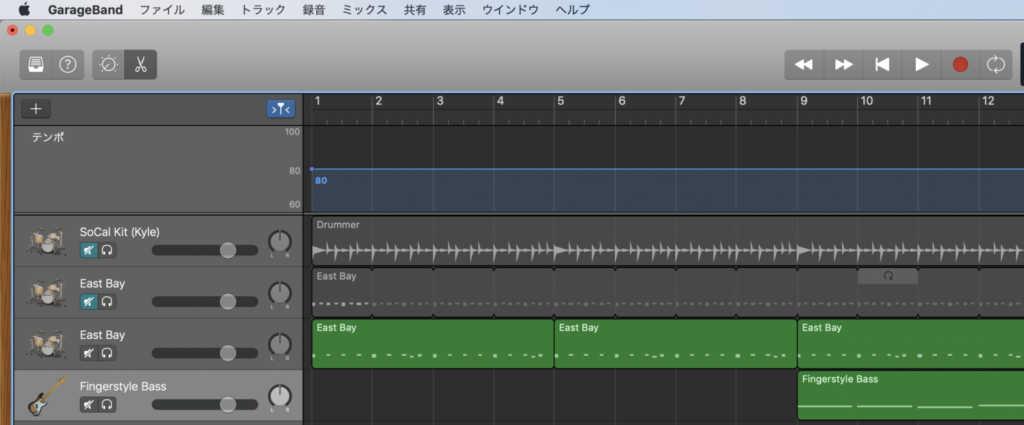Click bar 12 on the ruler
1024x425 pixels.
click(988, 101)
